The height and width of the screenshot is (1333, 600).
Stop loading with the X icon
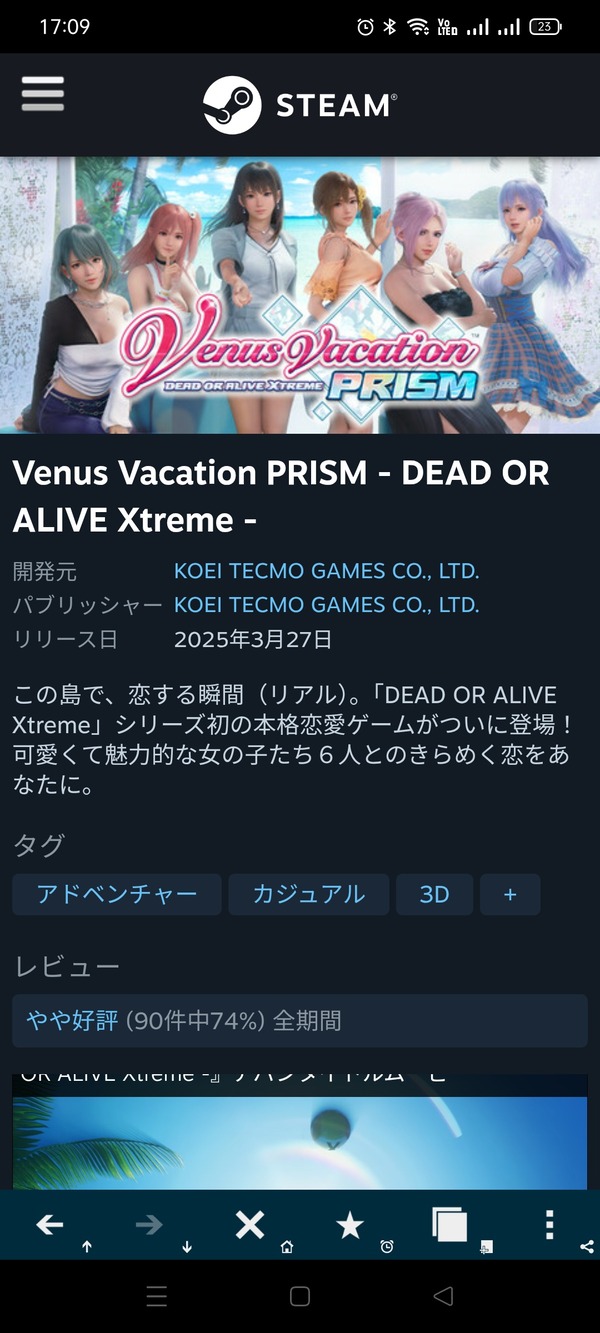pos(249,1225)
